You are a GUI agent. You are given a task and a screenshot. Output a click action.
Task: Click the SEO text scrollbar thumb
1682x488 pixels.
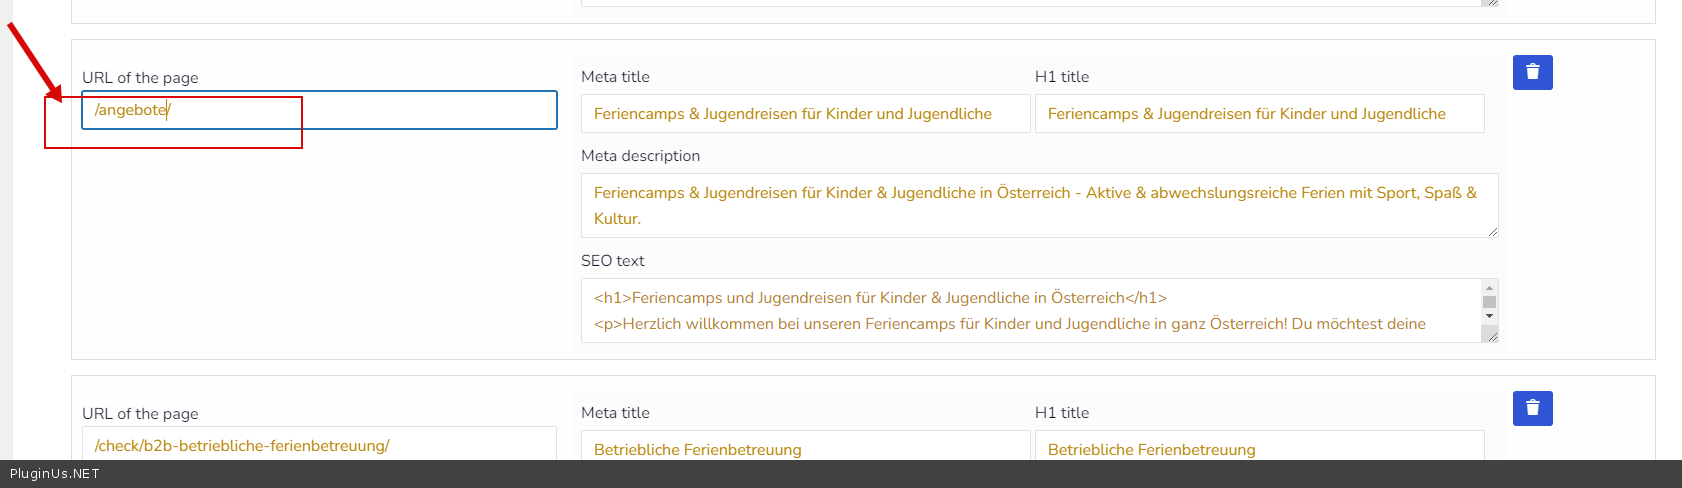click(1490, 302)
